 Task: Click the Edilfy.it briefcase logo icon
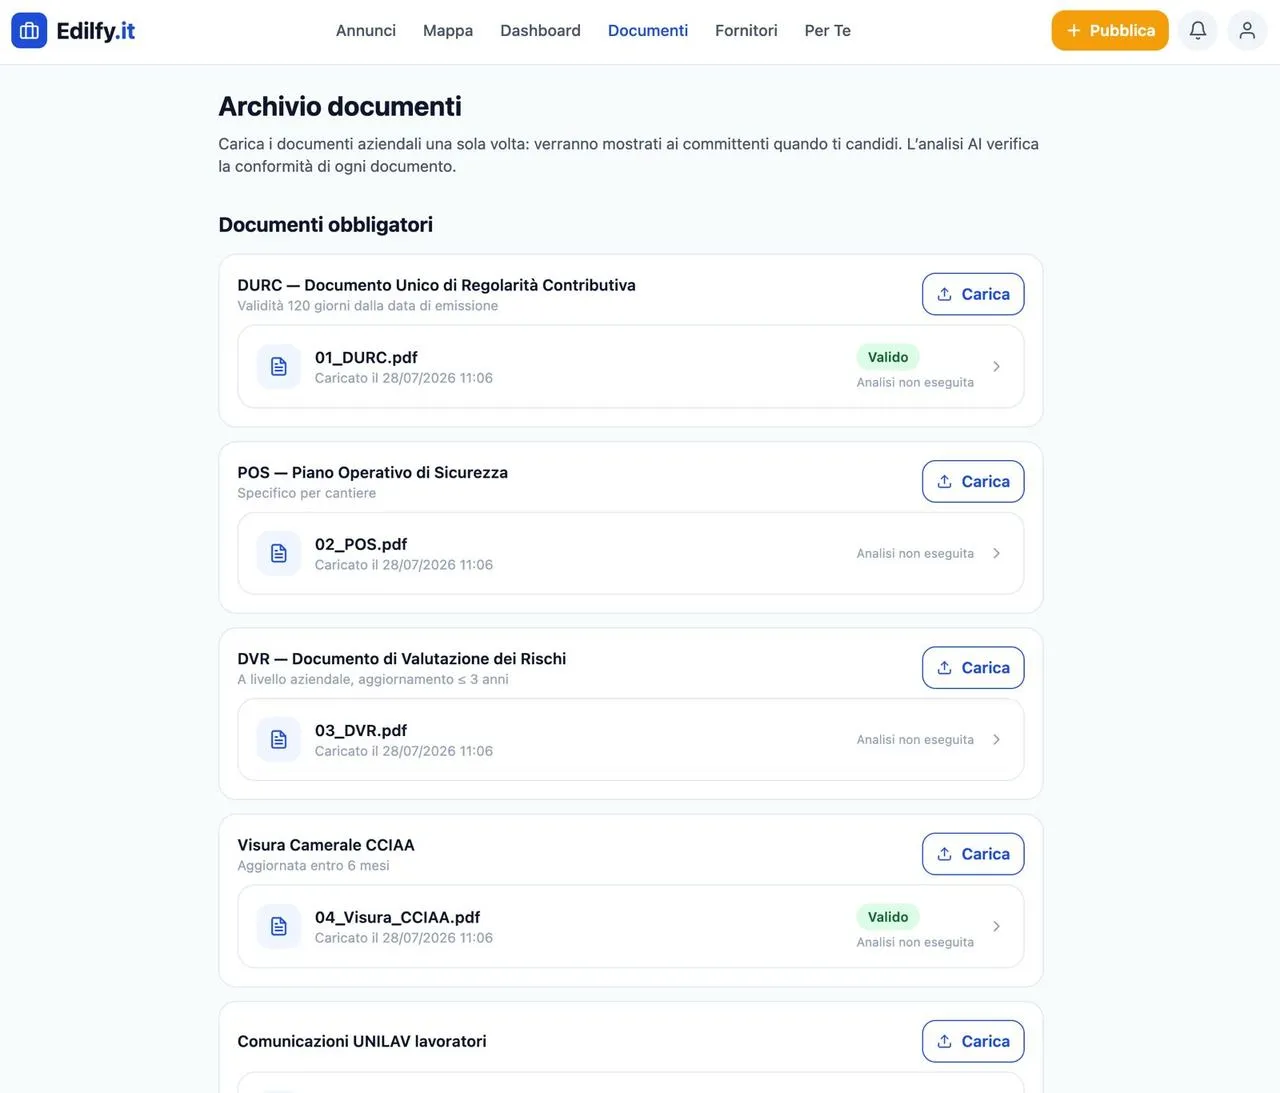pyautogui.click(x=29, y=30)
